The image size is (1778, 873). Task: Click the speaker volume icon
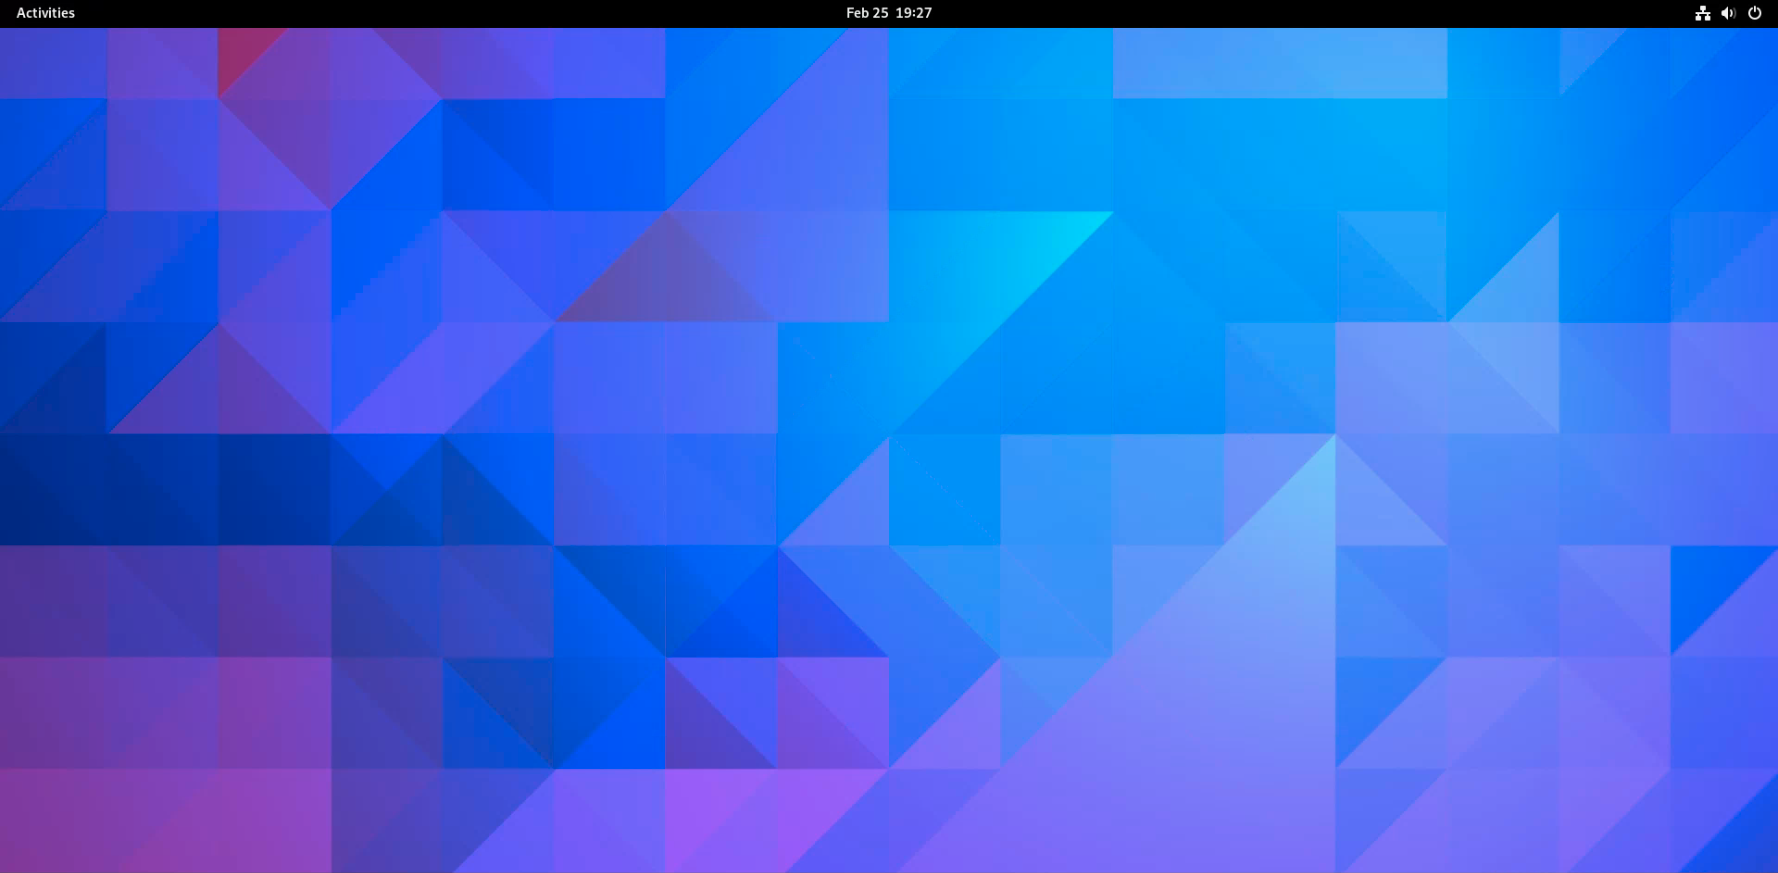pos(1728,13)
